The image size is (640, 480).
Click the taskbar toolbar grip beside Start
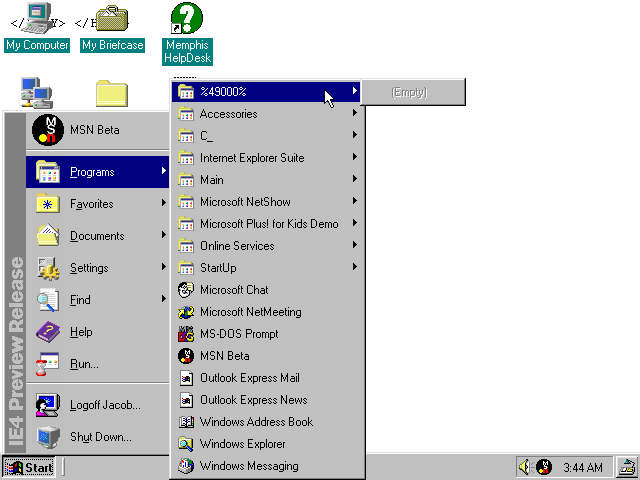(x=63, y=467)
